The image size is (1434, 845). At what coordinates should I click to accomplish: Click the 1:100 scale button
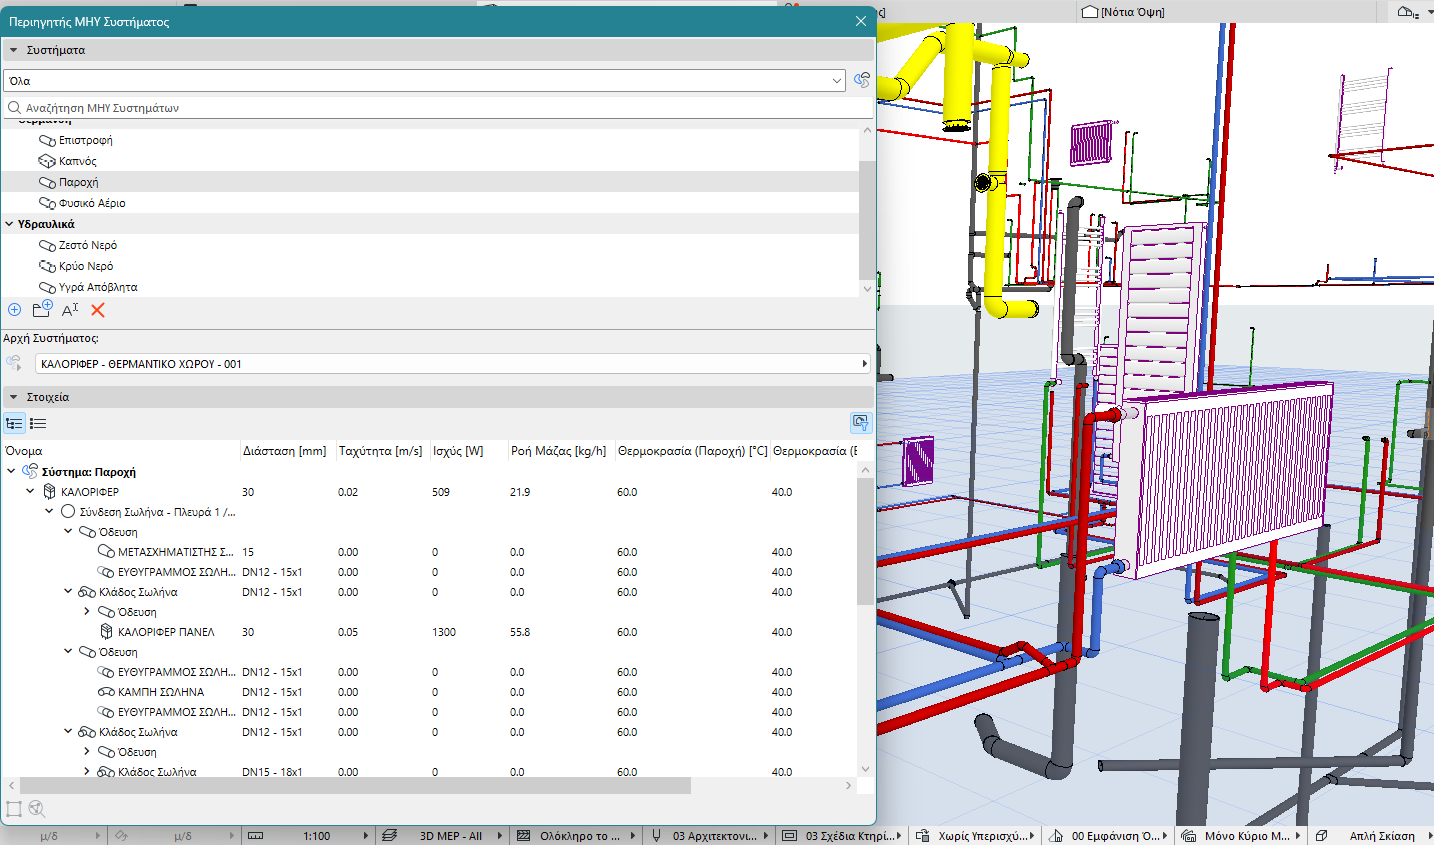(316, 836)
